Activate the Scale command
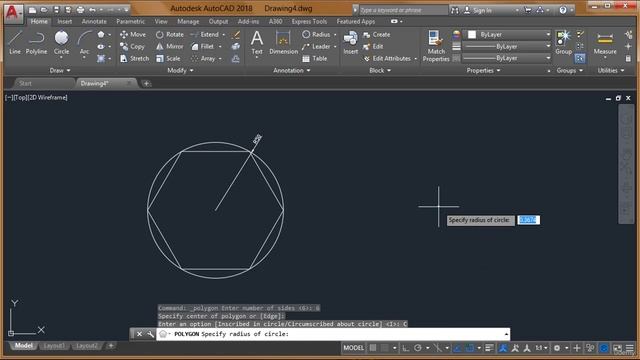The image size is (640, 360). click(168, 58)
